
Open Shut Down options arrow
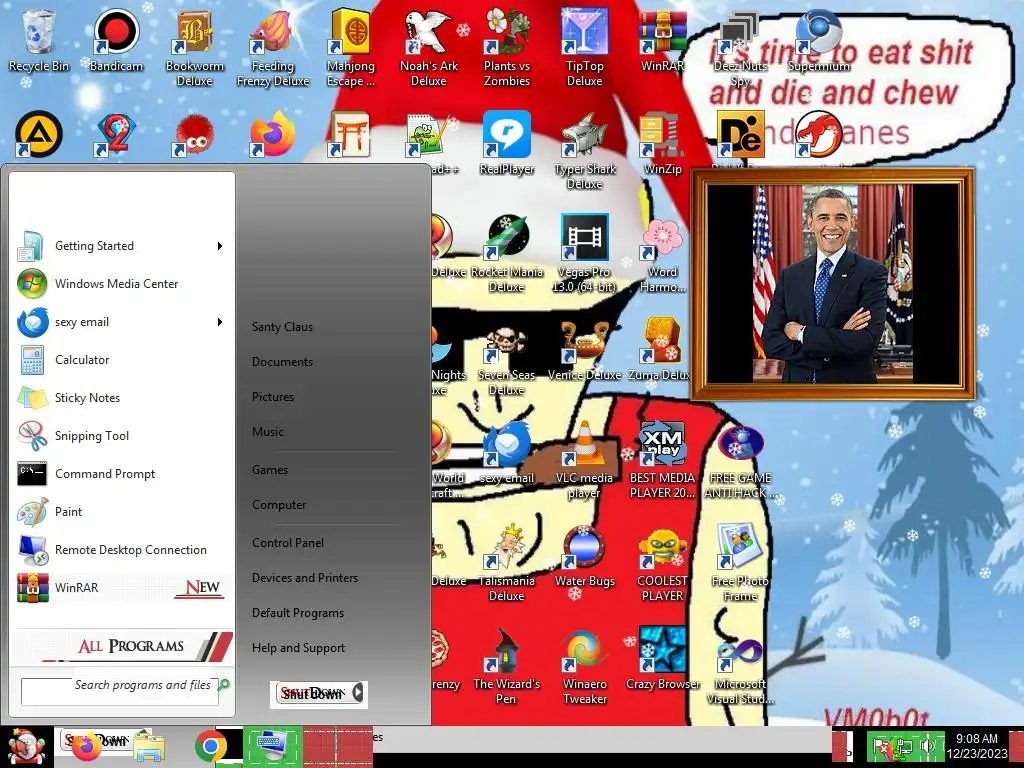[x=359, y=693]
